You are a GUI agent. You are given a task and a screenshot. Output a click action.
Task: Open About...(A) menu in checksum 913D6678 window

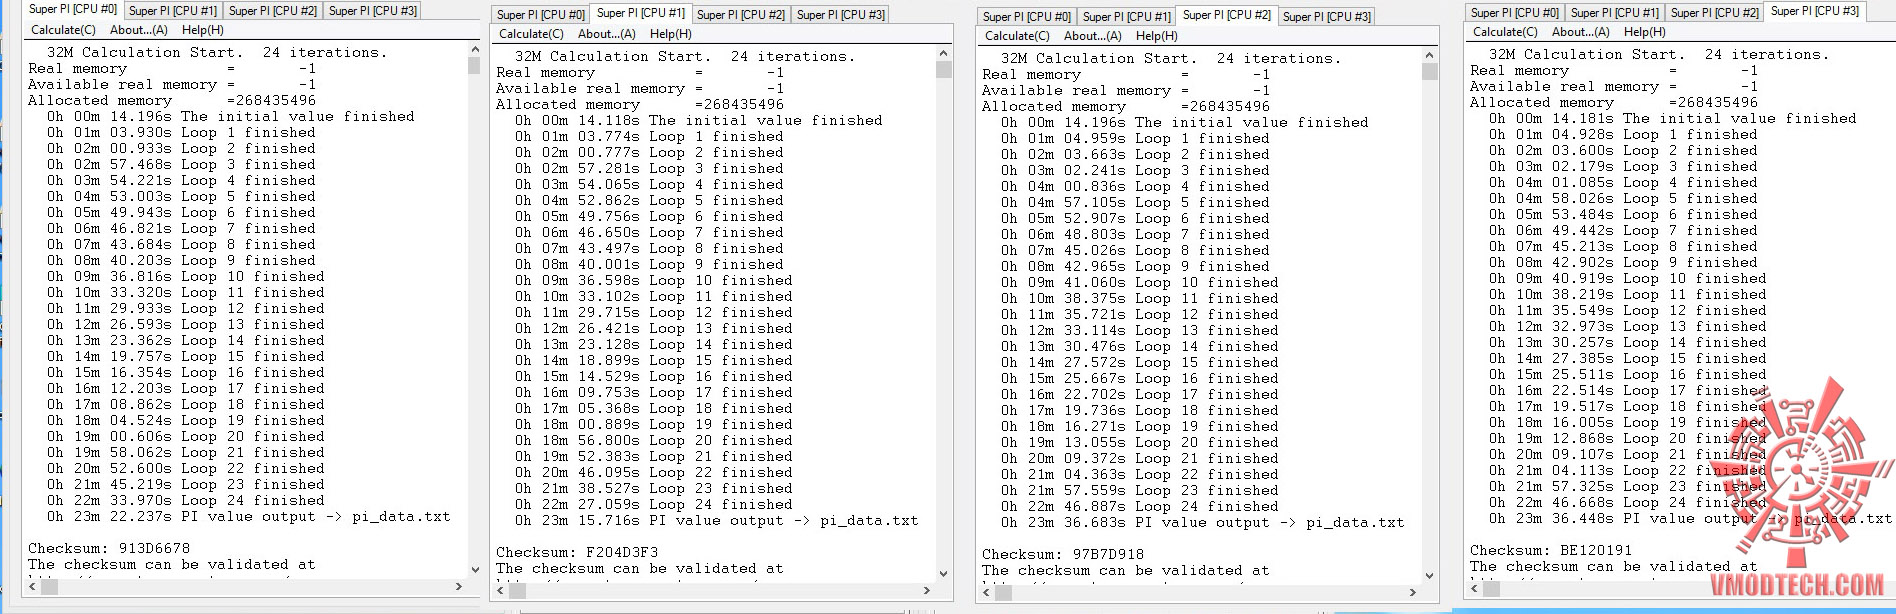(x=139, y=30)
